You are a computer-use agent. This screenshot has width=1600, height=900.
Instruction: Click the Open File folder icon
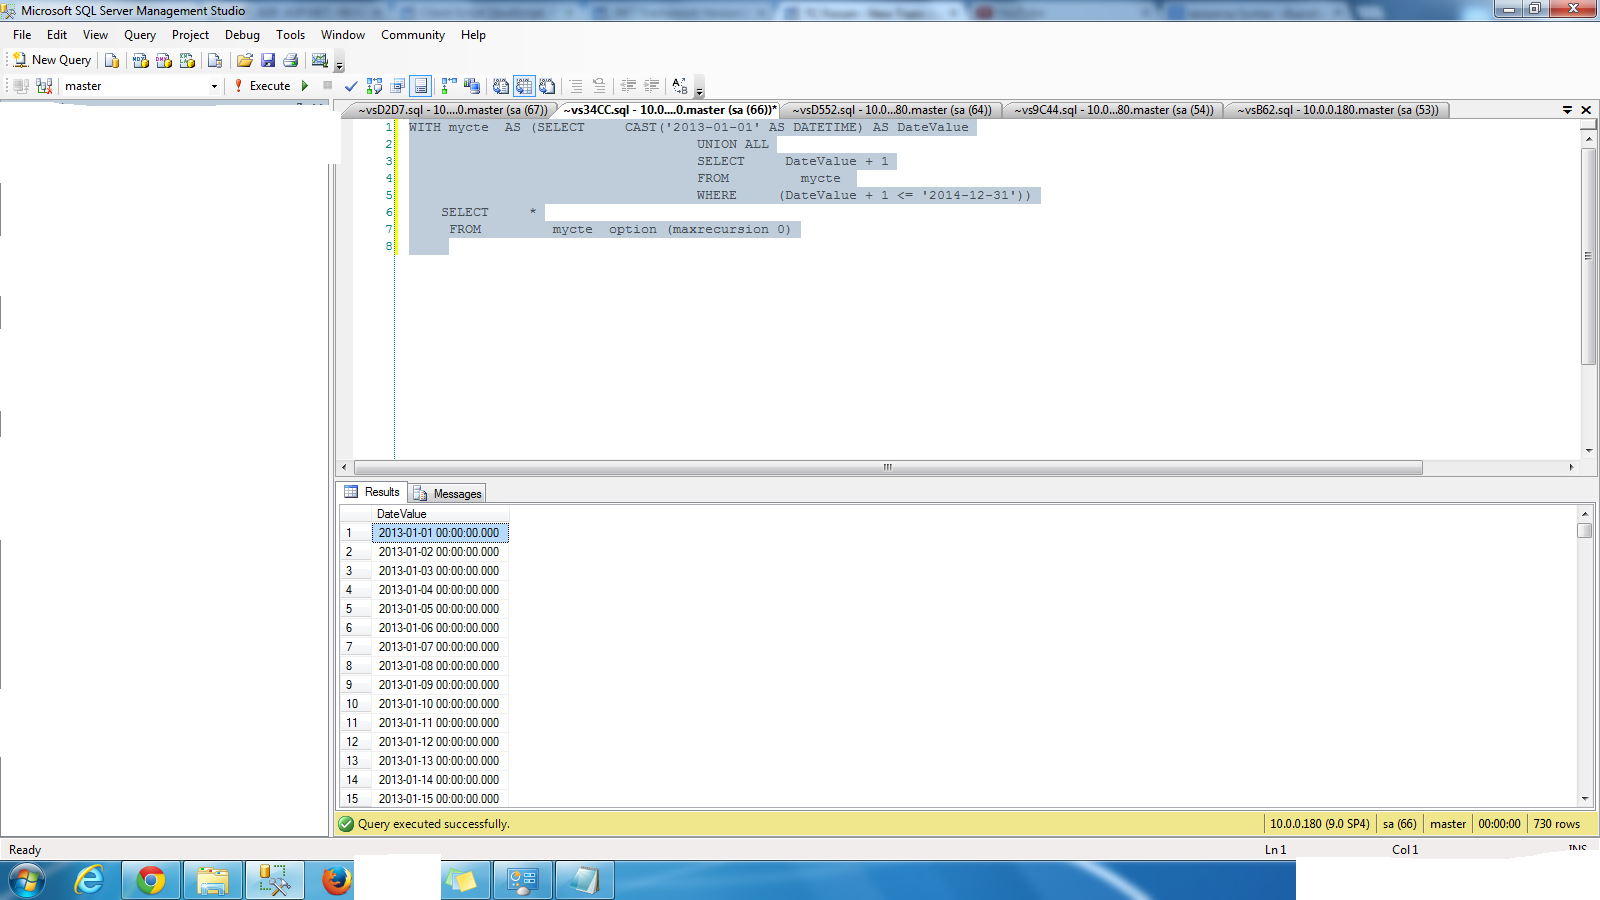click(245, 60)
